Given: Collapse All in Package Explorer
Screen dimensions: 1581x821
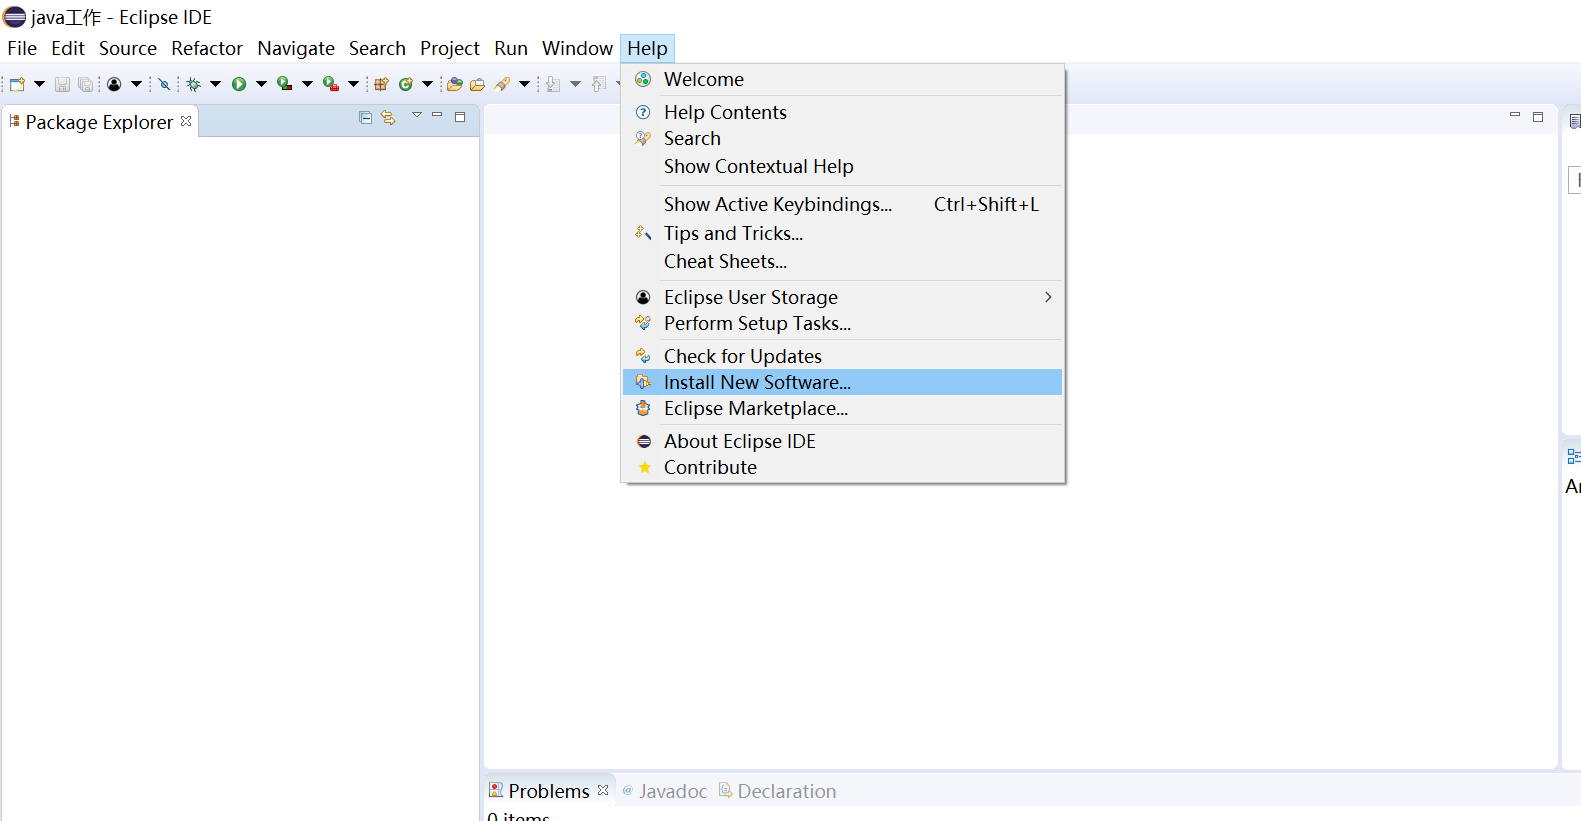Looking at the screenshot, I should point(365,117).
